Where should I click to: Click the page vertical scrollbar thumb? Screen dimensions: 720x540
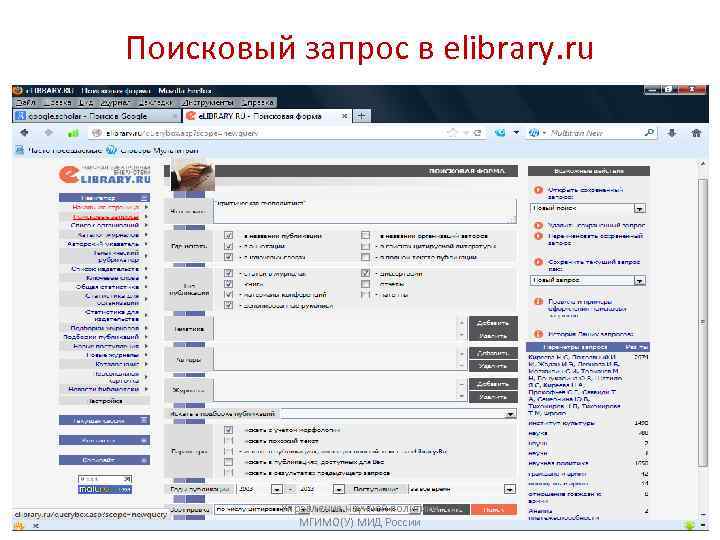click(x=702, y=322)
